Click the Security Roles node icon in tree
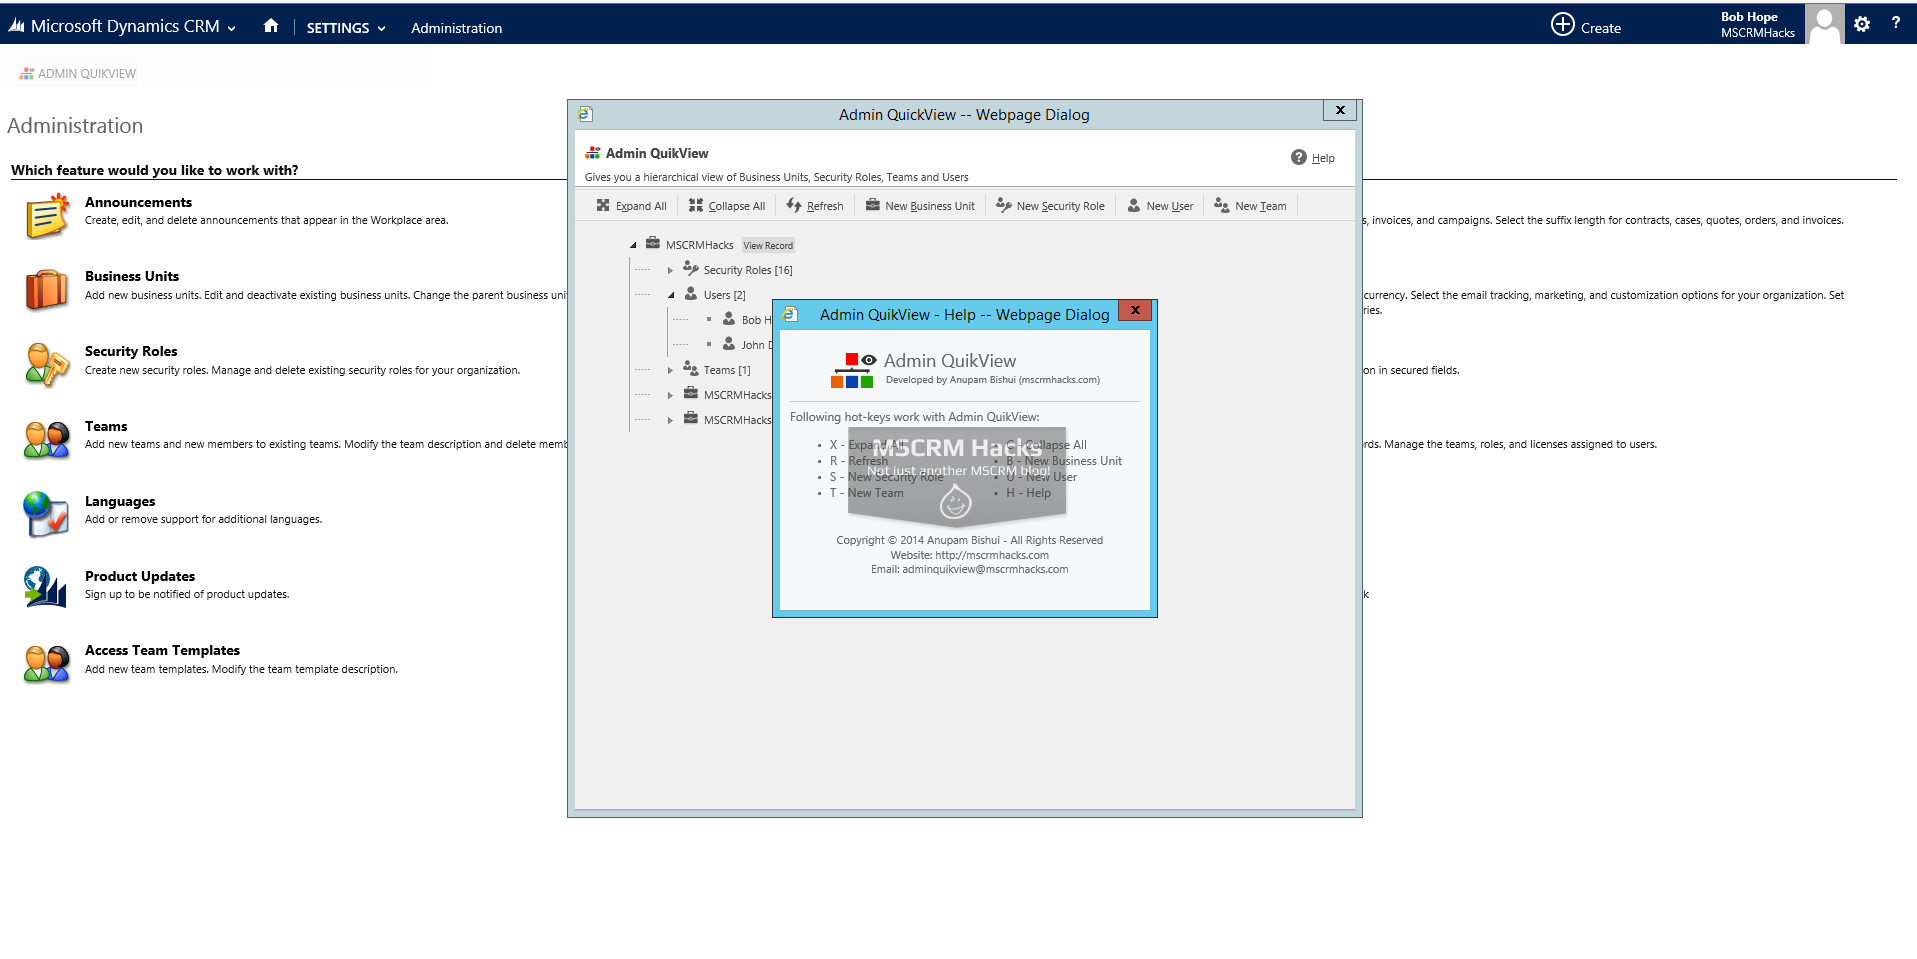This screenshot has height=959, width=1917. pos(691,268)
